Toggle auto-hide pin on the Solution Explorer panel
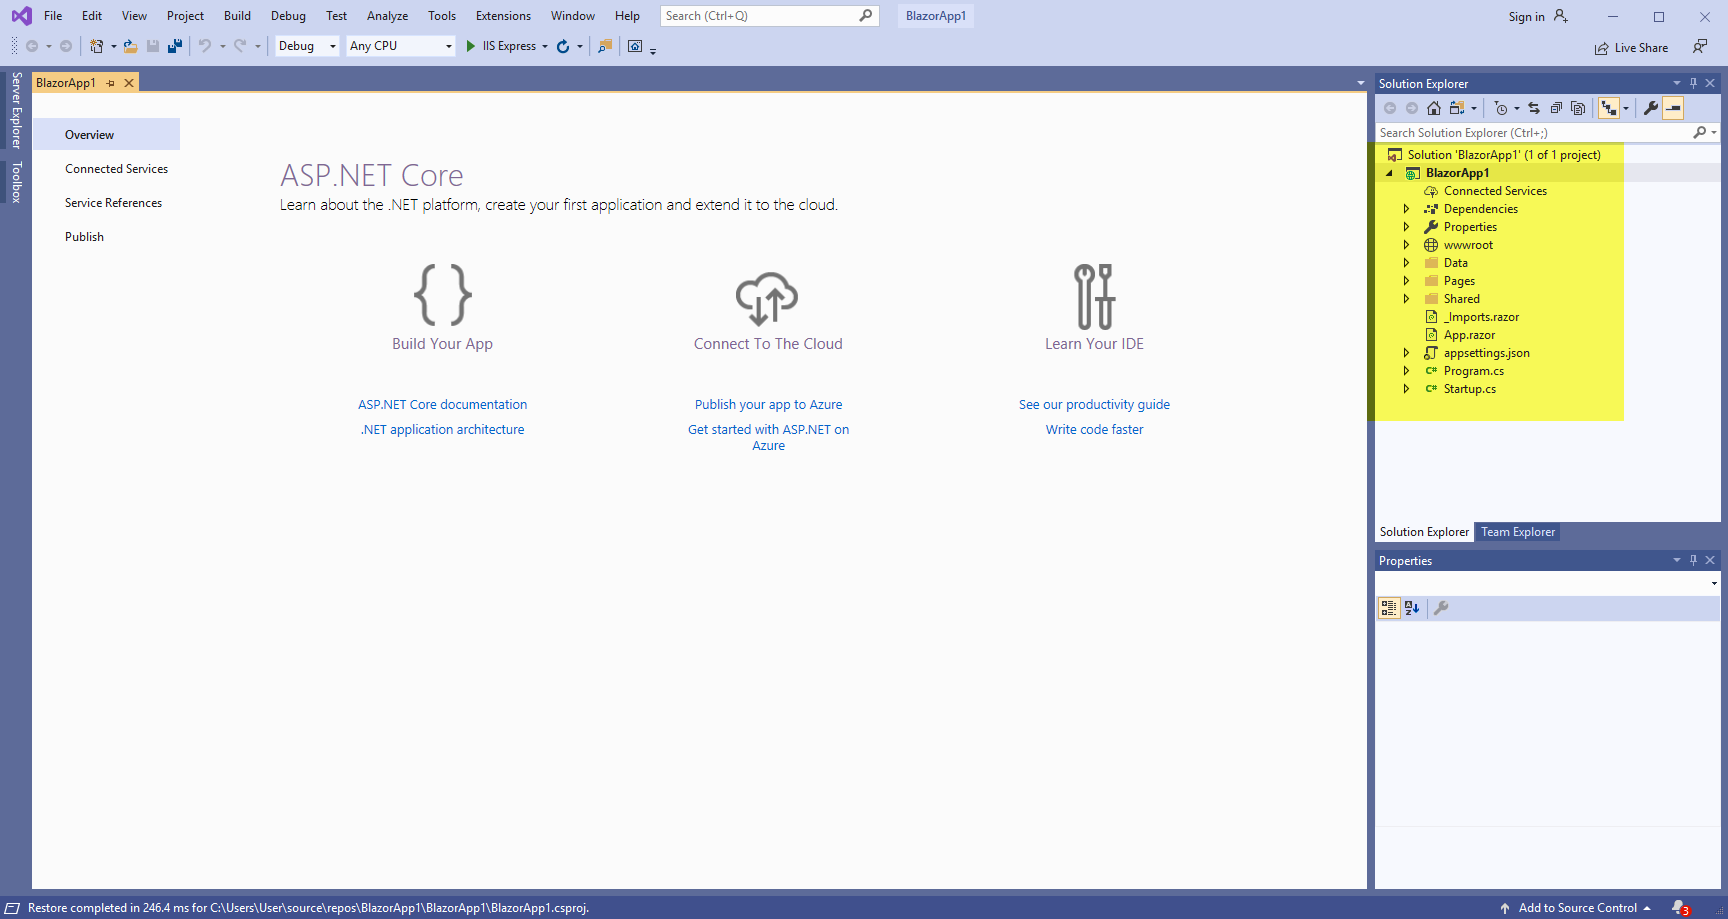Viewport: 1728px width, 919px height. click(1693, 83)
